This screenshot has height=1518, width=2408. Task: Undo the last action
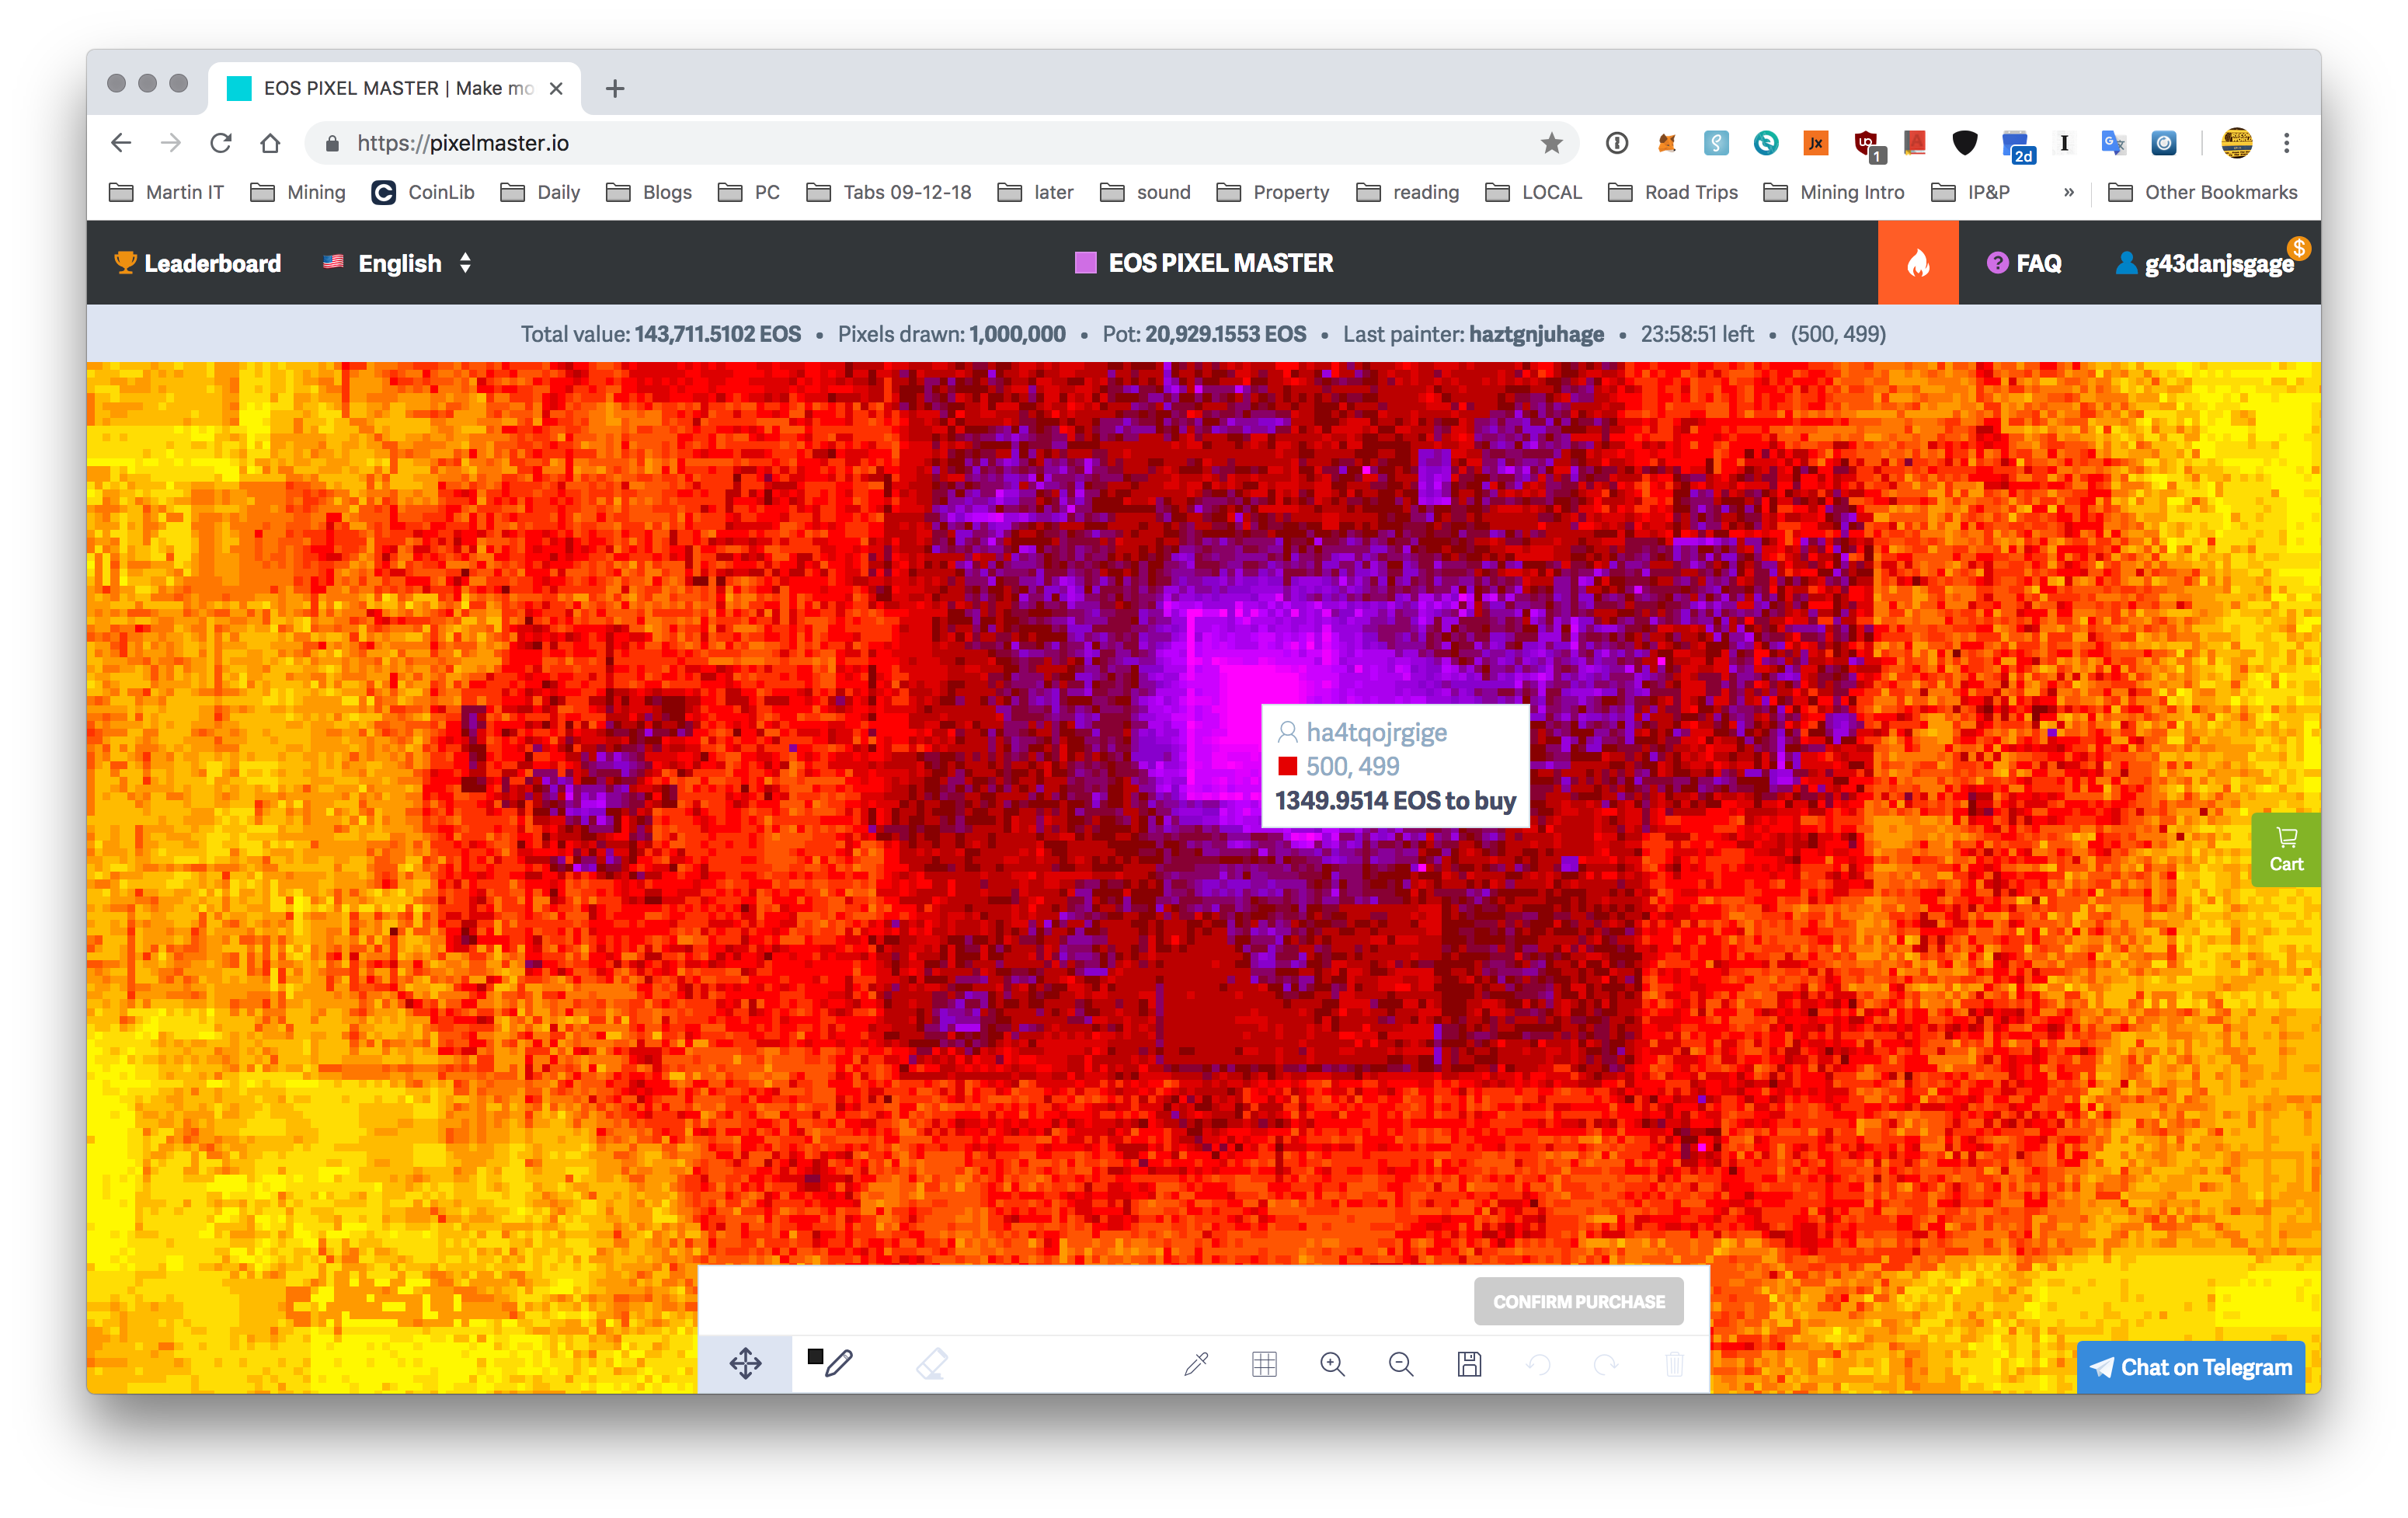pyautogui.click(x=1538, y=1364)
